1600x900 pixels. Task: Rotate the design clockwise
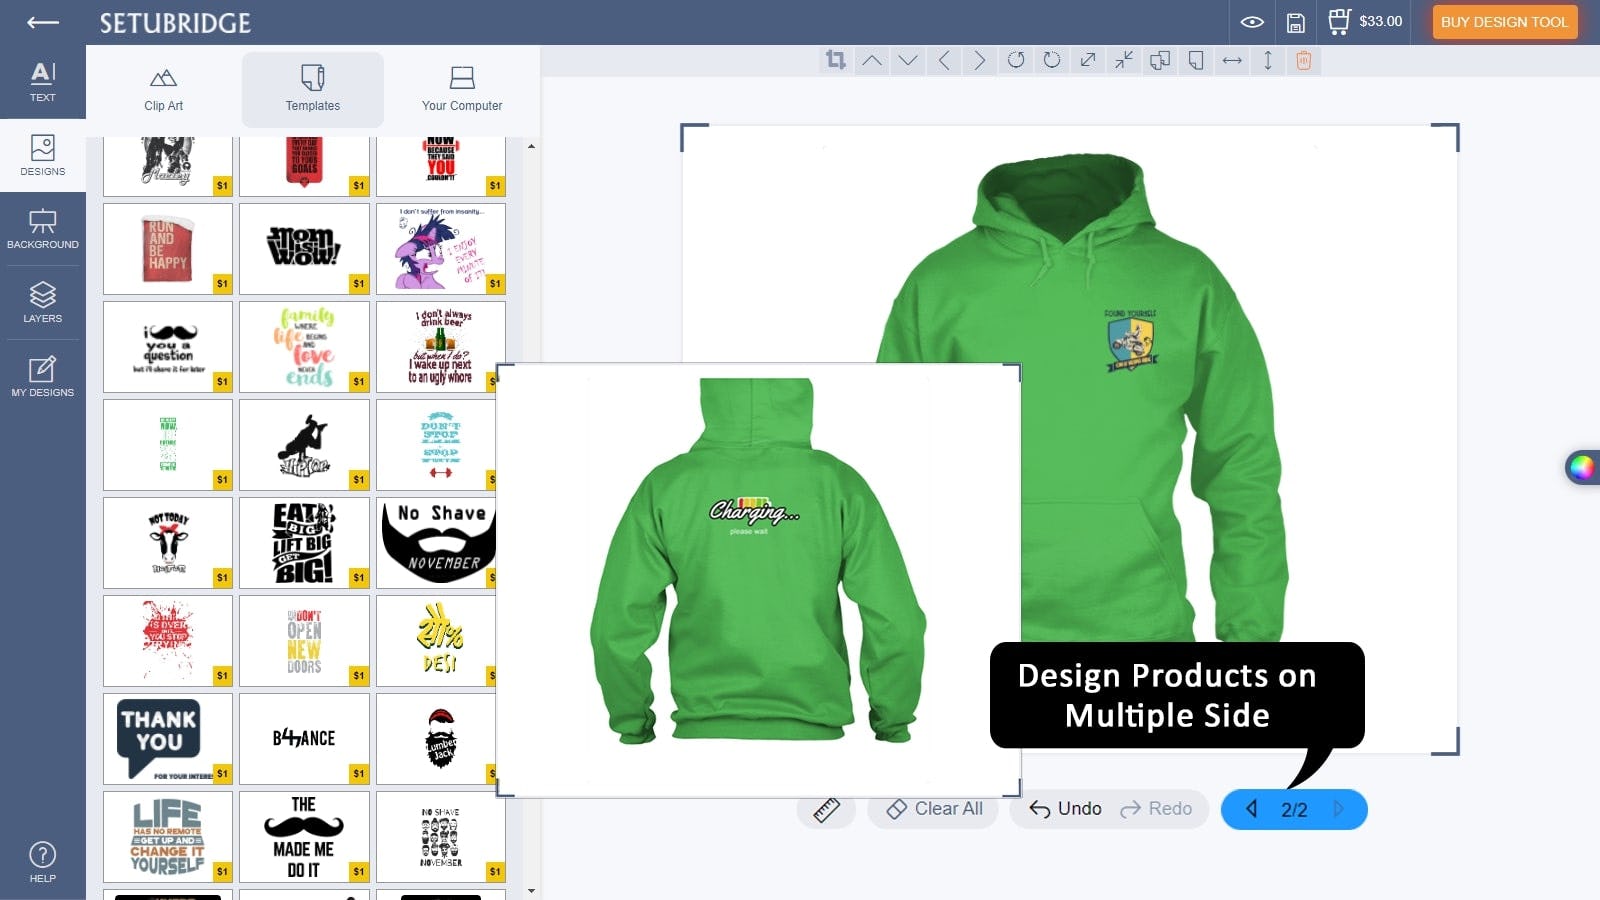tap(1050, 60)
